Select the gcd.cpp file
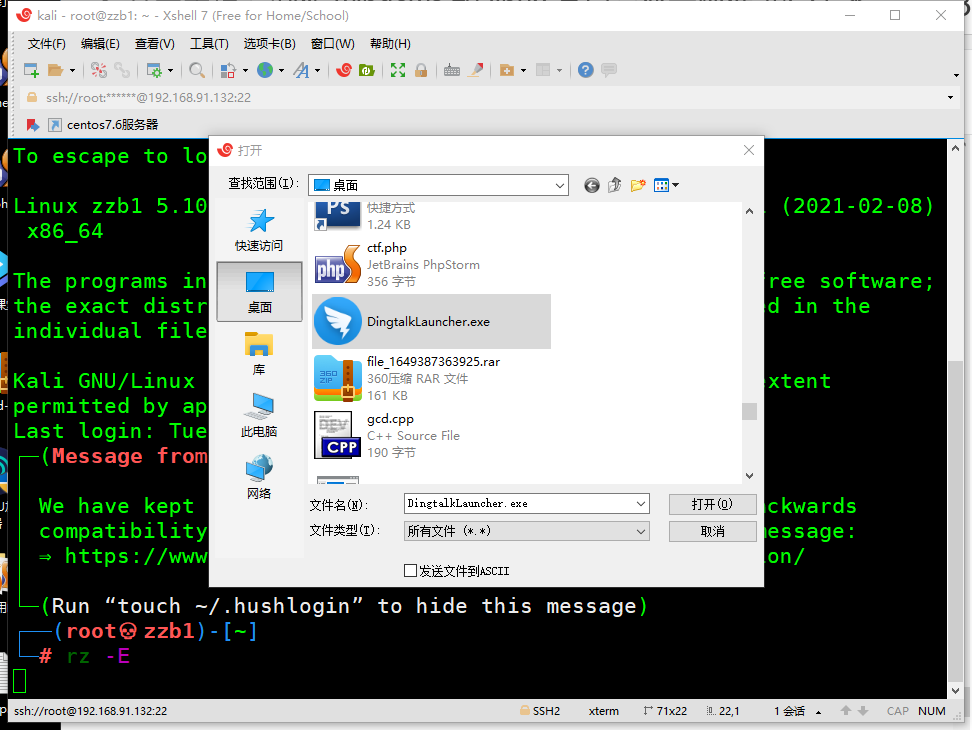The image size is (972, 730). coord(431,436)
